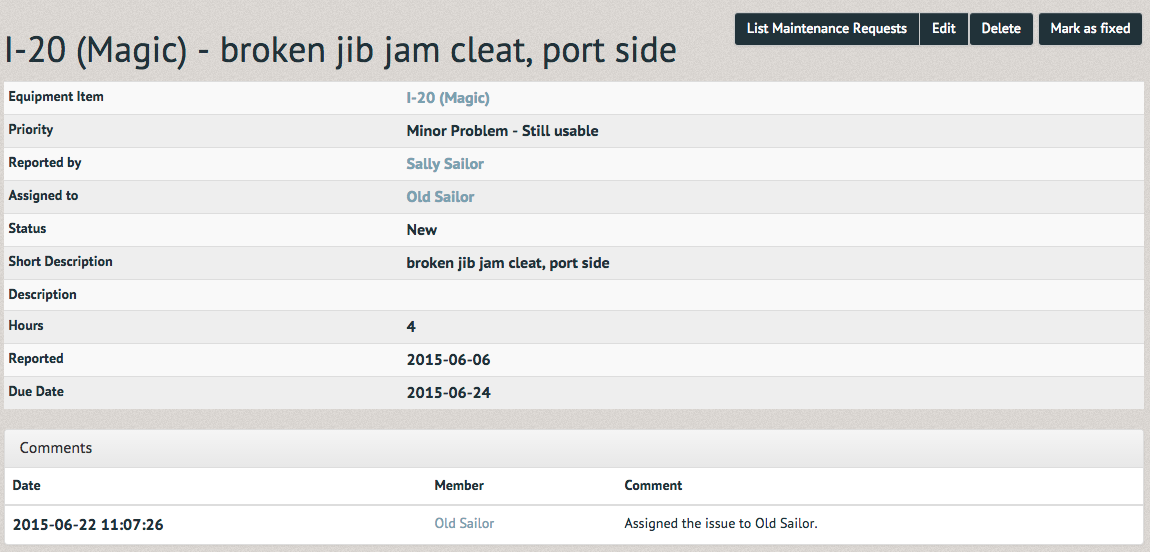Select the Date column header
Image resolution: width=1150 pixels, height=552 pixels.
click(x=26, y=485)
